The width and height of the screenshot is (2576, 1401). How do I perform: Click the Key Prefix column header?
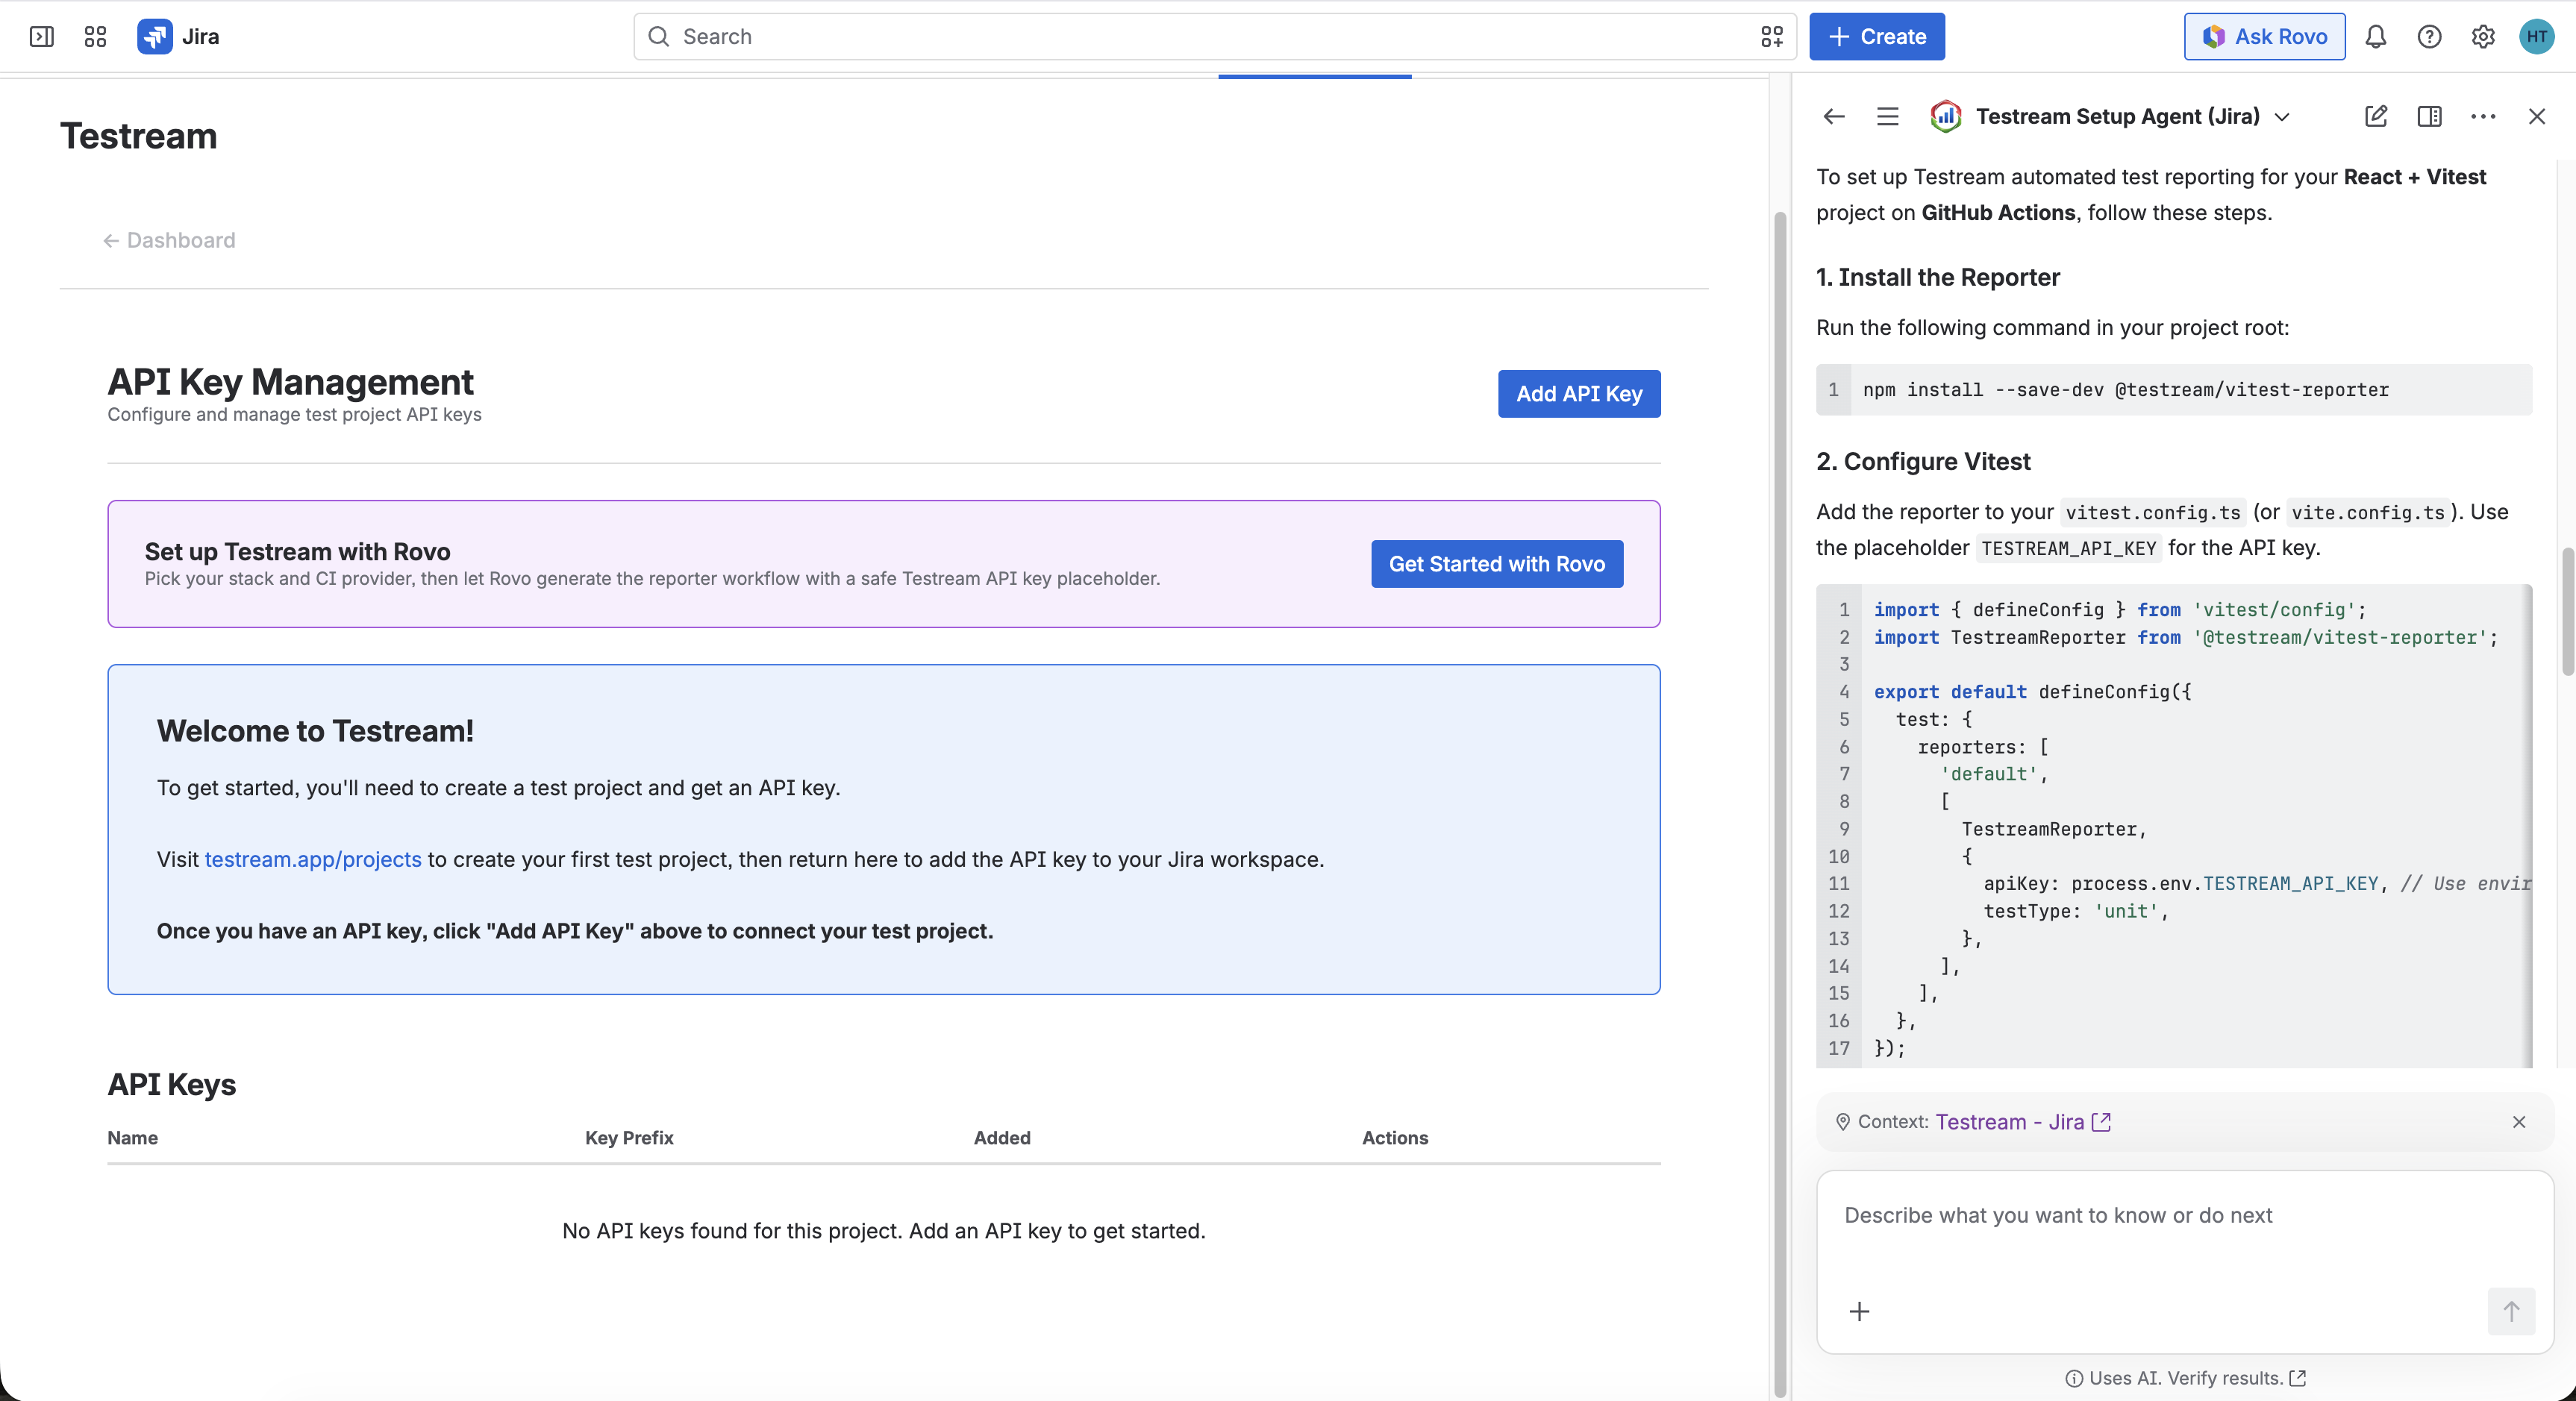pos(629,1138)
